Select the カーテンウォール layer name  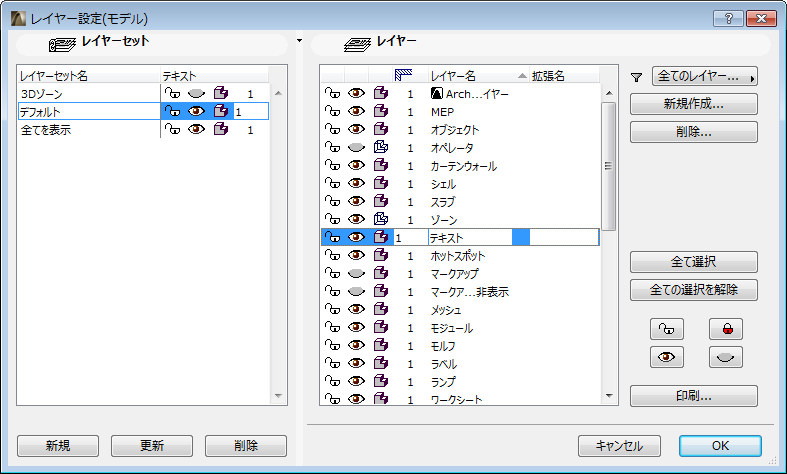464,166
